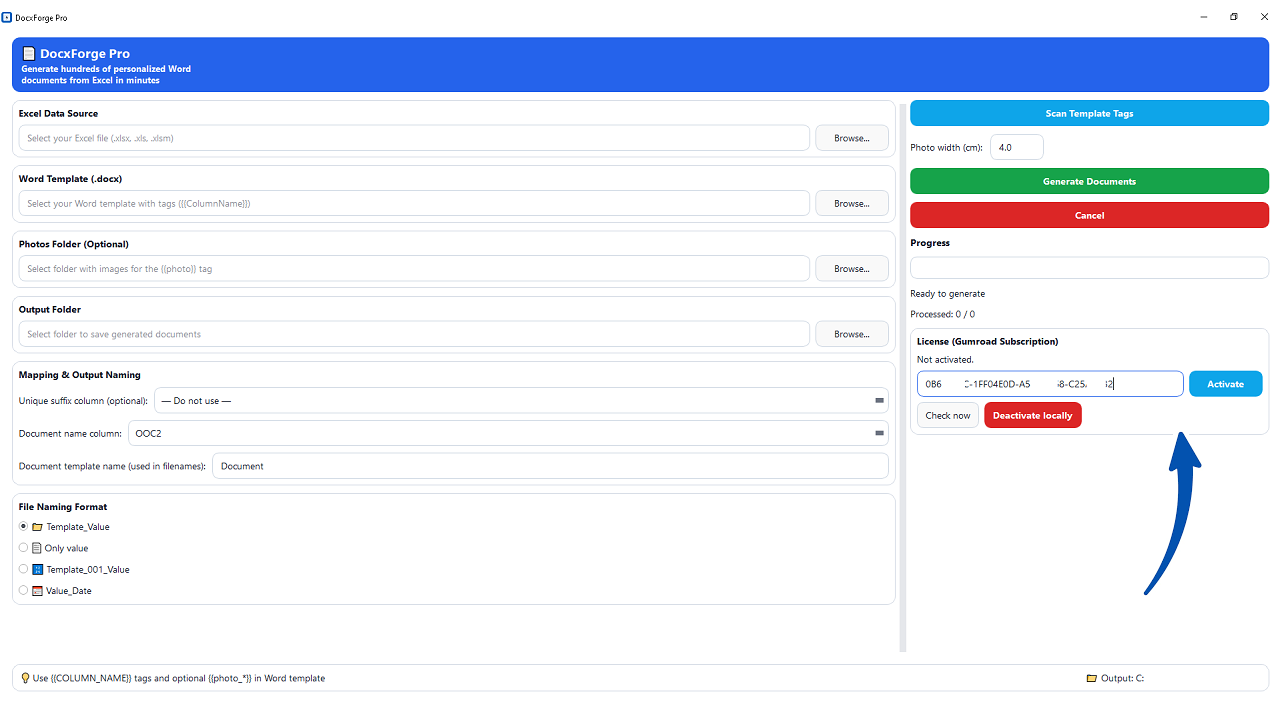Click the Progress bar area

pyautogui.click(x=1089, y=267)
